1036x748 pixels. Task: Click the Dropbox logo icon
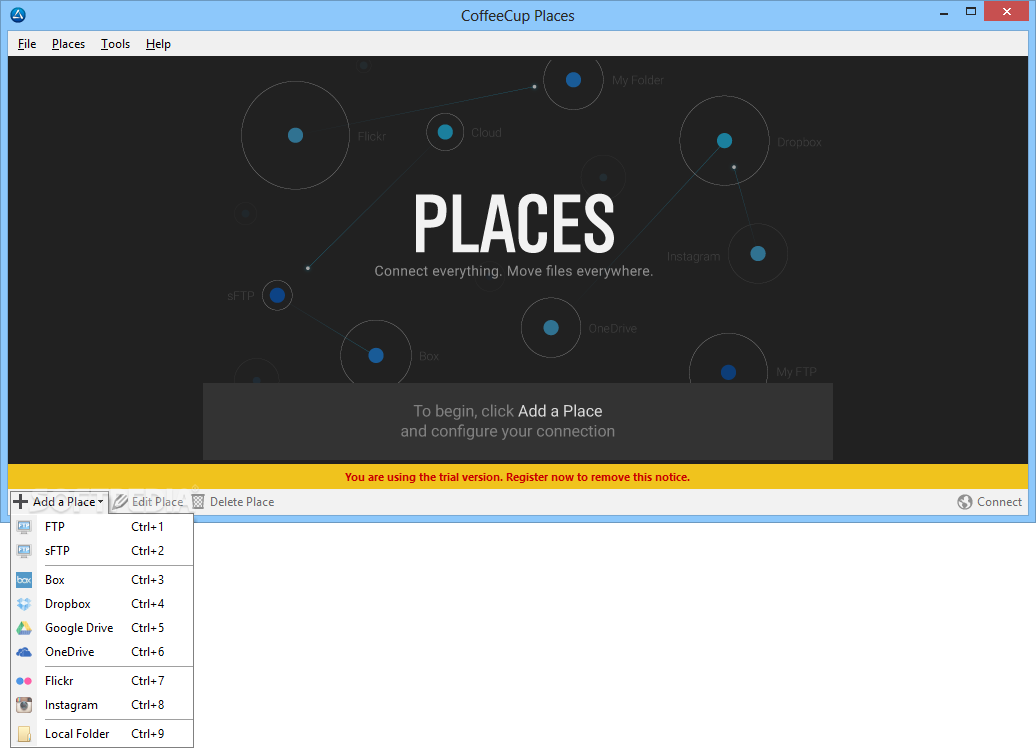(24, 604)
